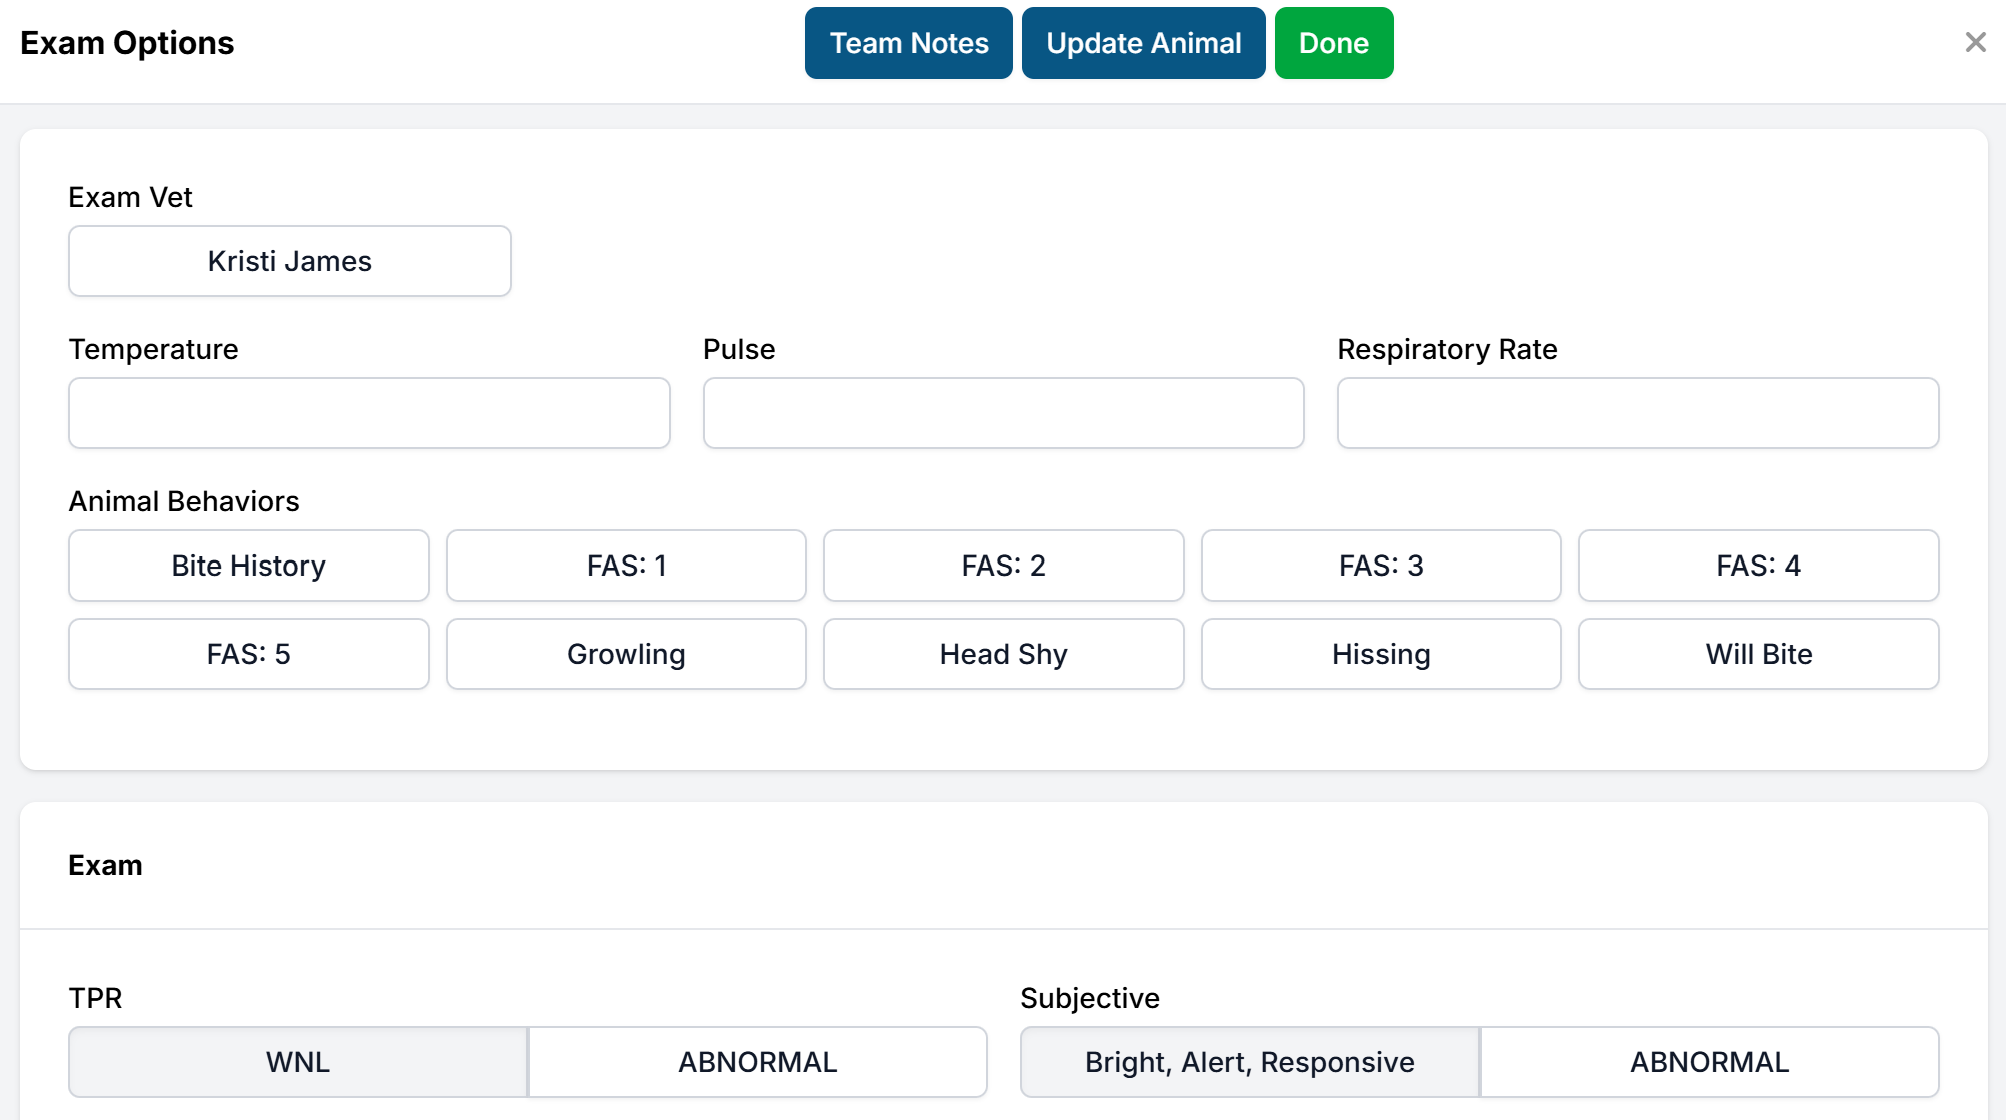Select FAS: 1 behavior

(x=626, y=566)
